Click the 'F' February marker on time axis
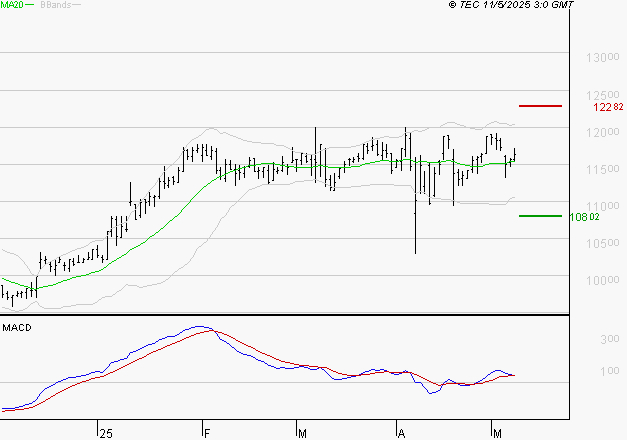627x440 pixels. [205, 431]
